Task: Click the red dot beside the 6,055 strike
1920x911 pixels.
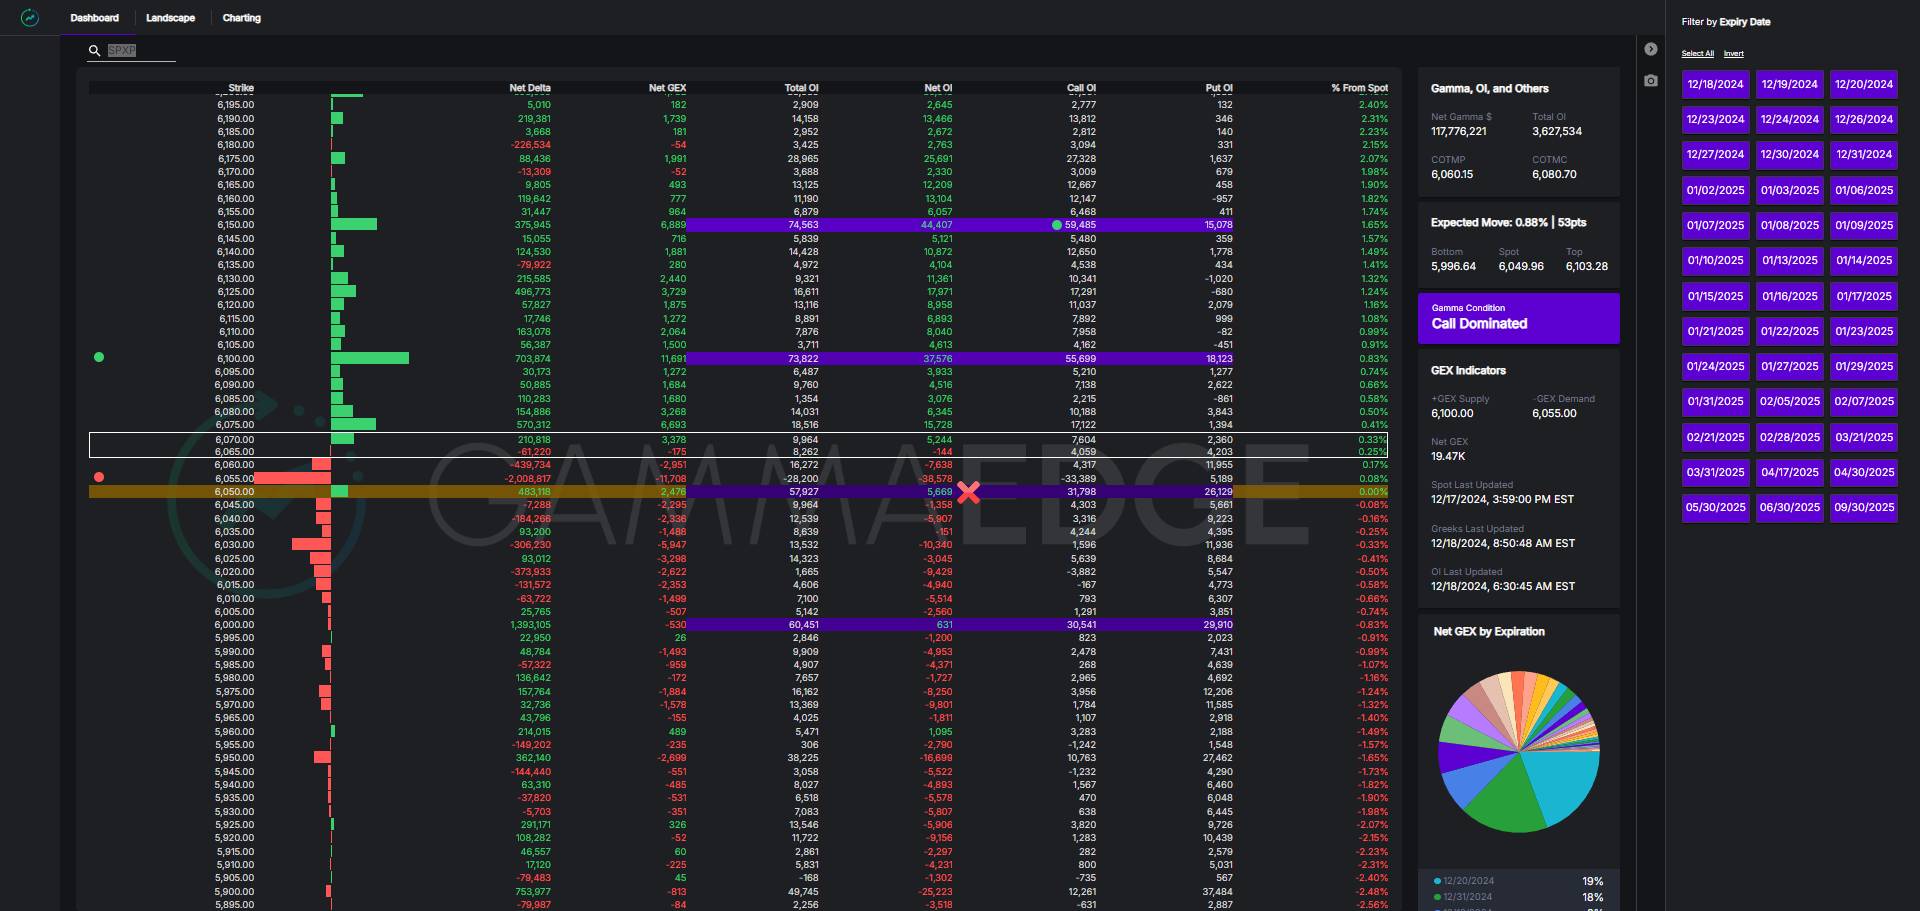Action: [x=99, y=477]
